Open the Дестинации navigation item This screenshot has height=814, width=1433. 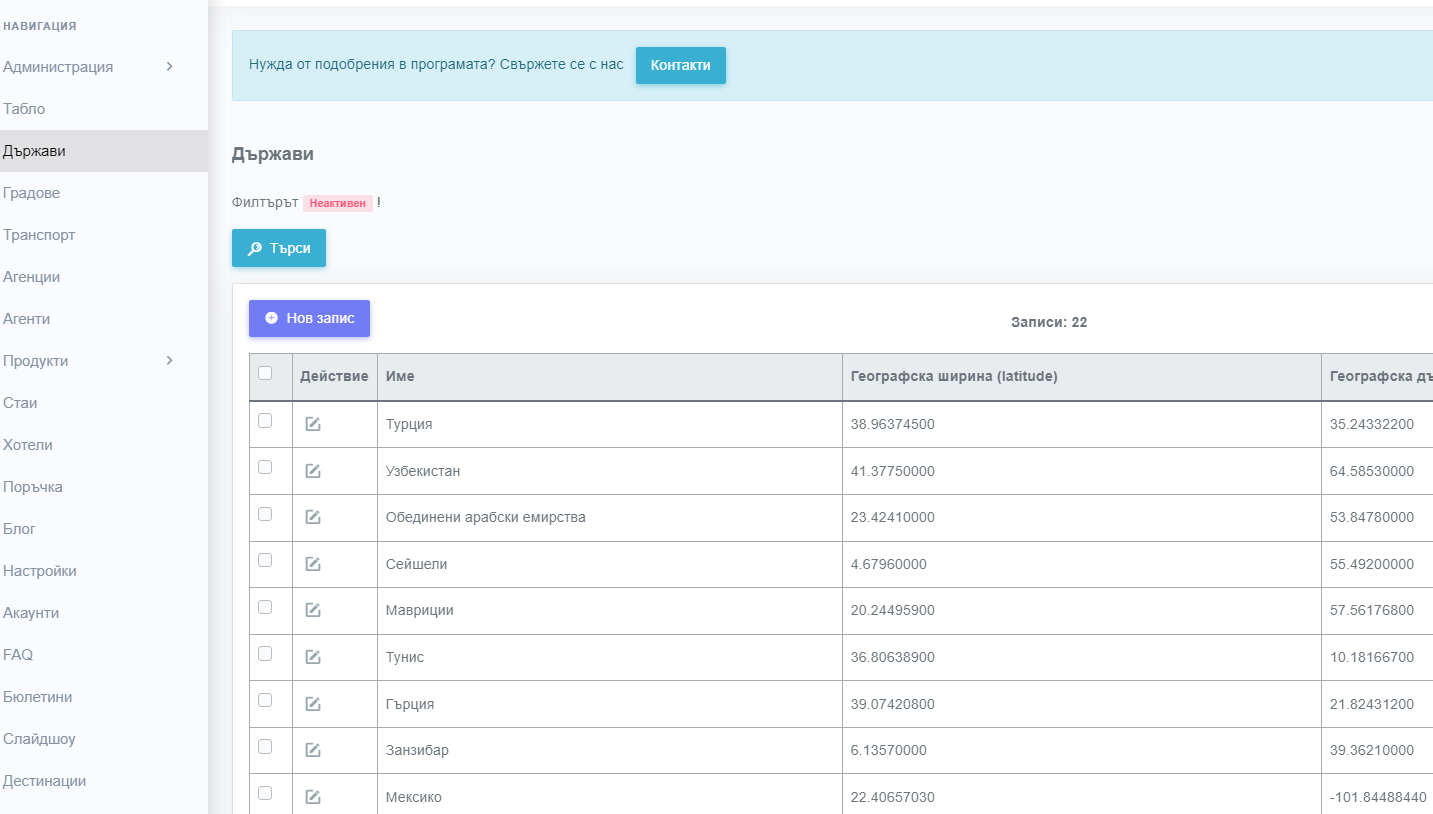coord(45,781)
